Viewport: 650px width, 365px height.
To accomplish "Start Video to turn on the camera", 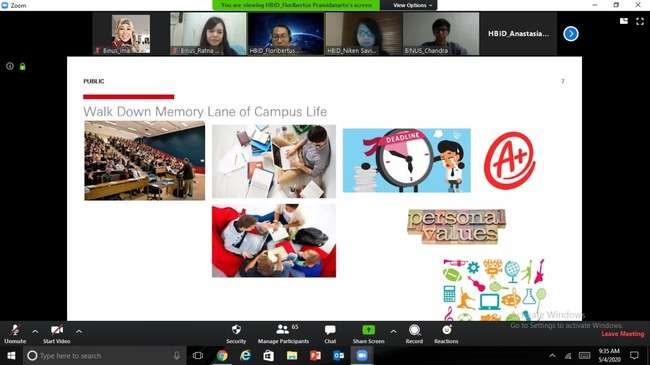I will tap(56, 333).
